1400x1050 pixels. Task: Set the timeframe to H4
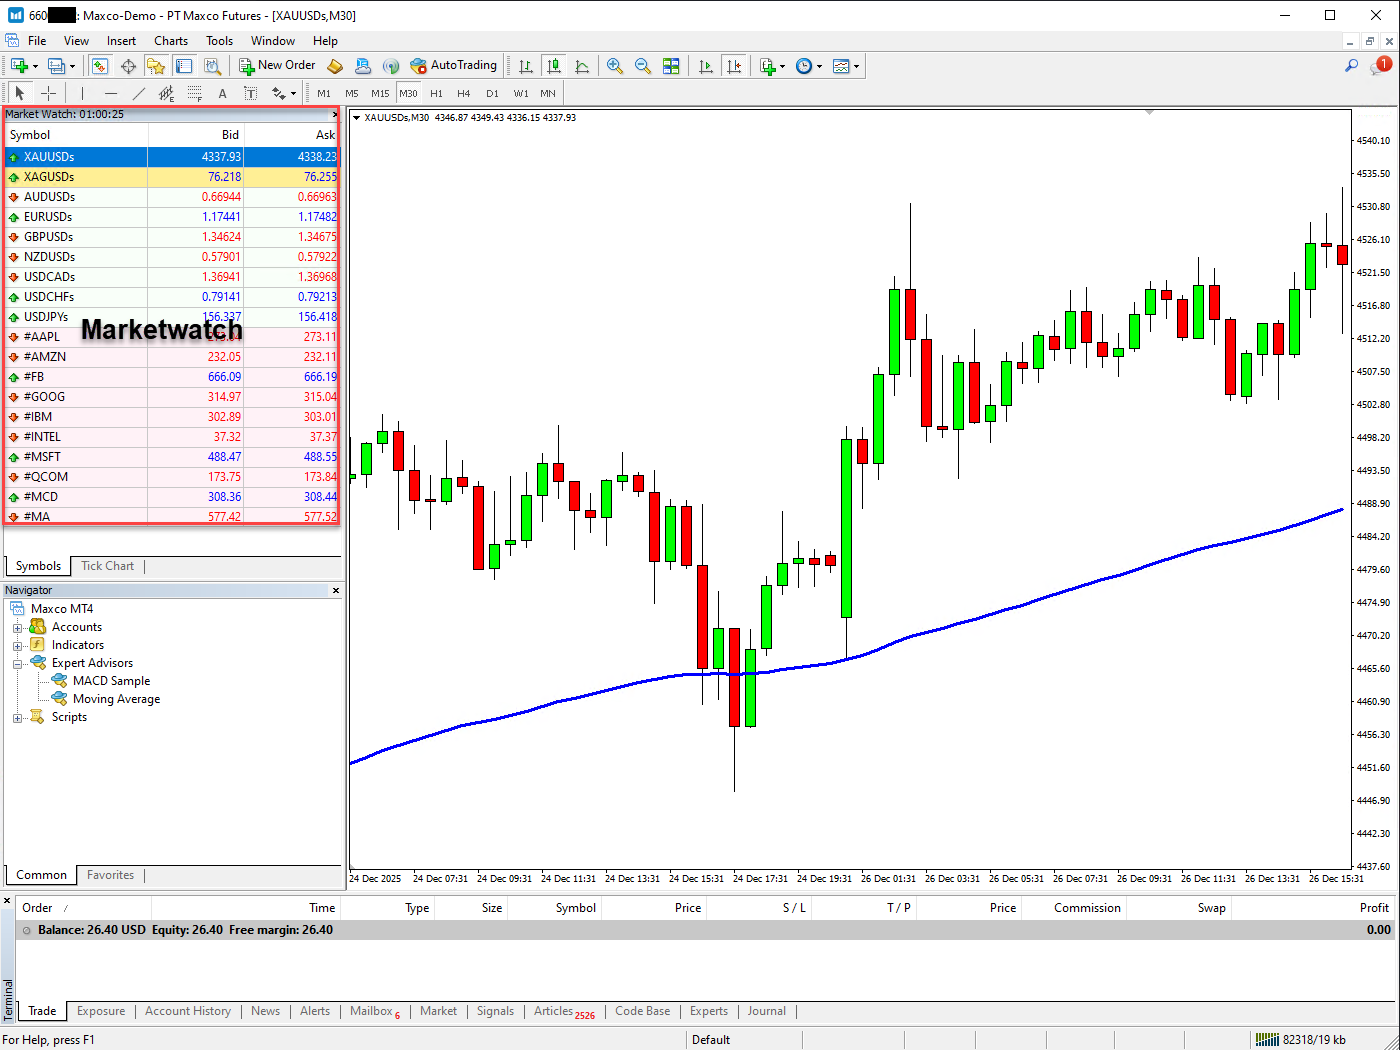tap(463, 93)
